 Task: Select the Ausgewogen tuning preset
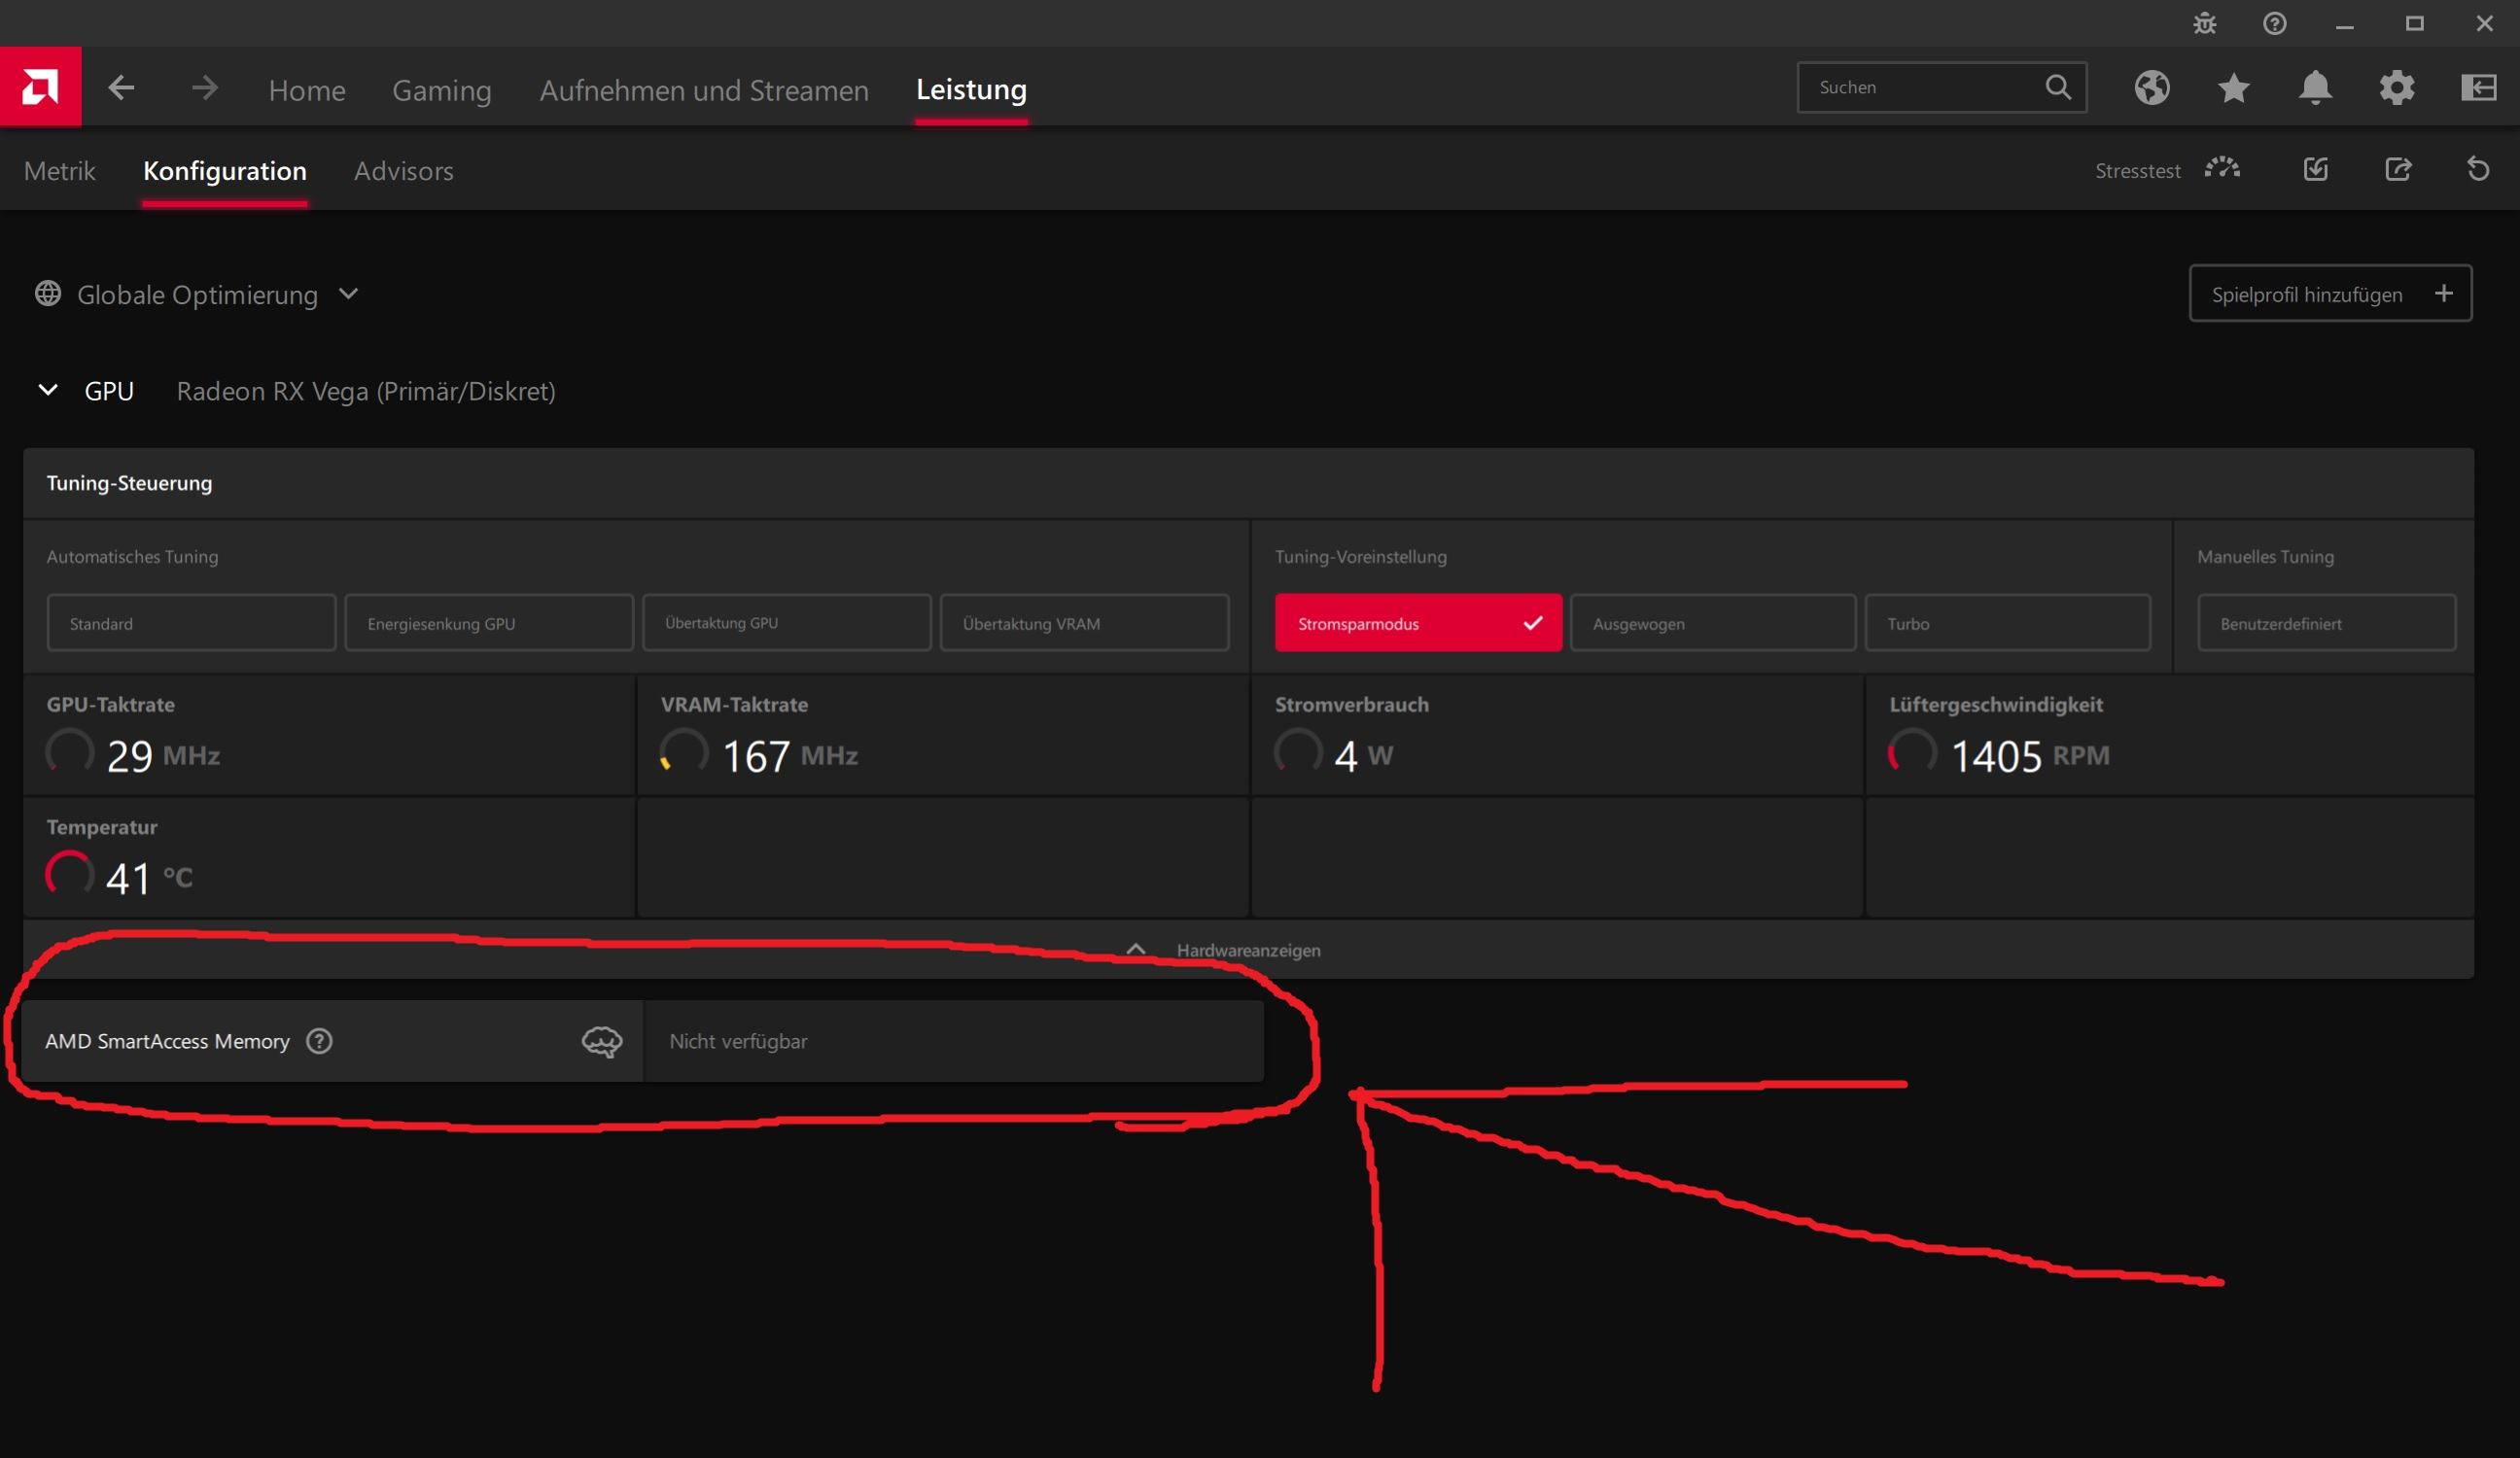(x=1712, y=623)
